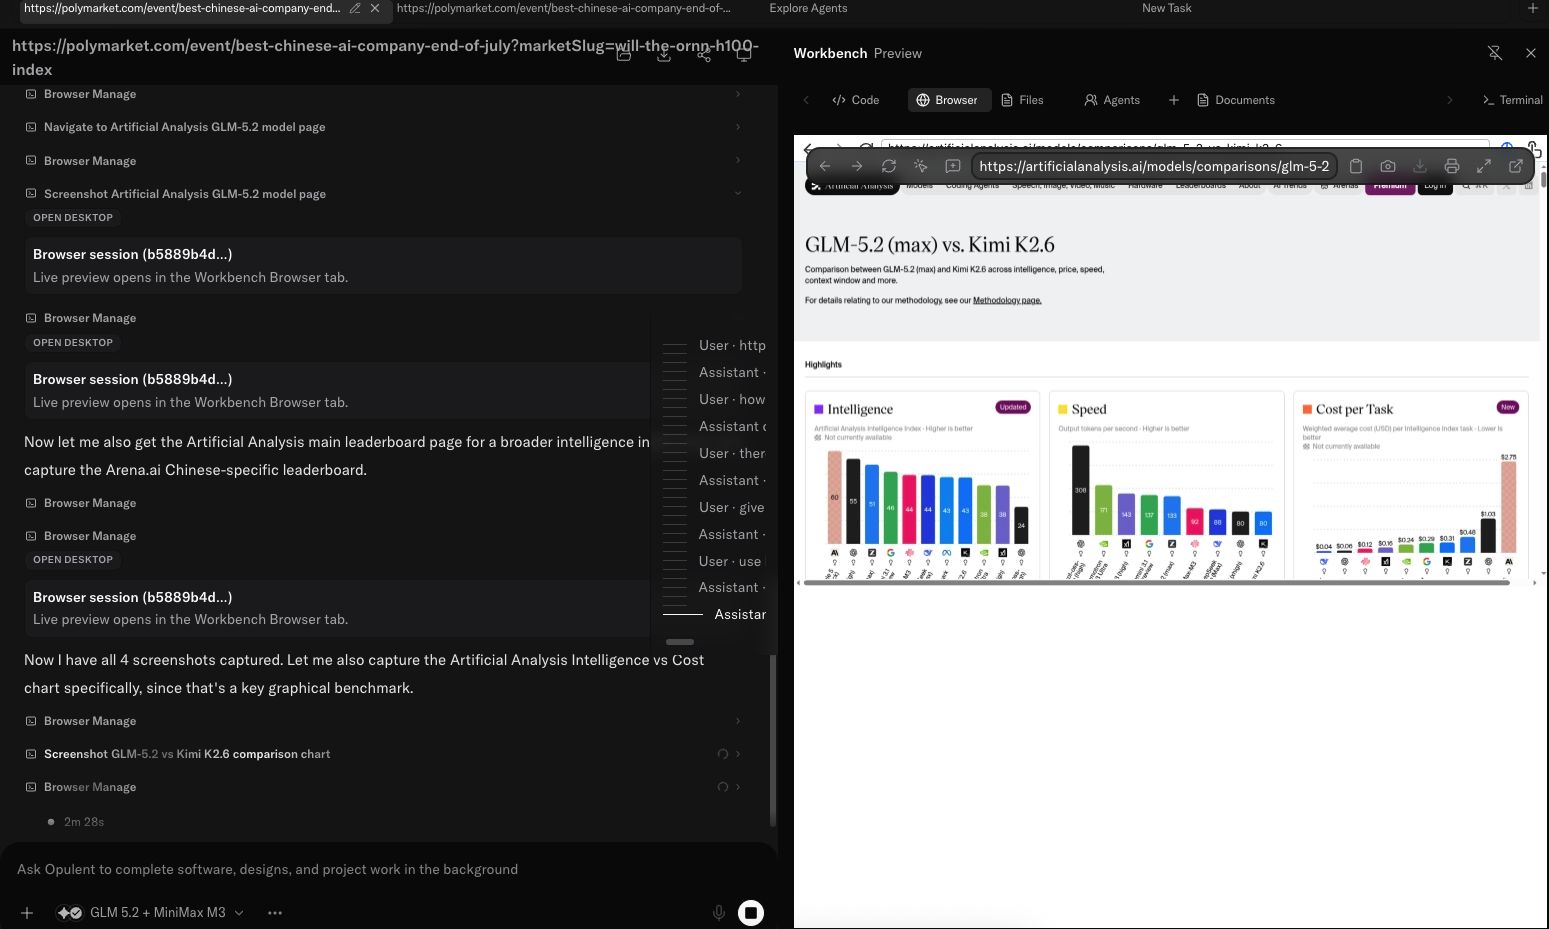Screen dimensions: 1549x929
Task: Click Premium button on Artificial Analysis page
Action: [x=1390, y=186]
